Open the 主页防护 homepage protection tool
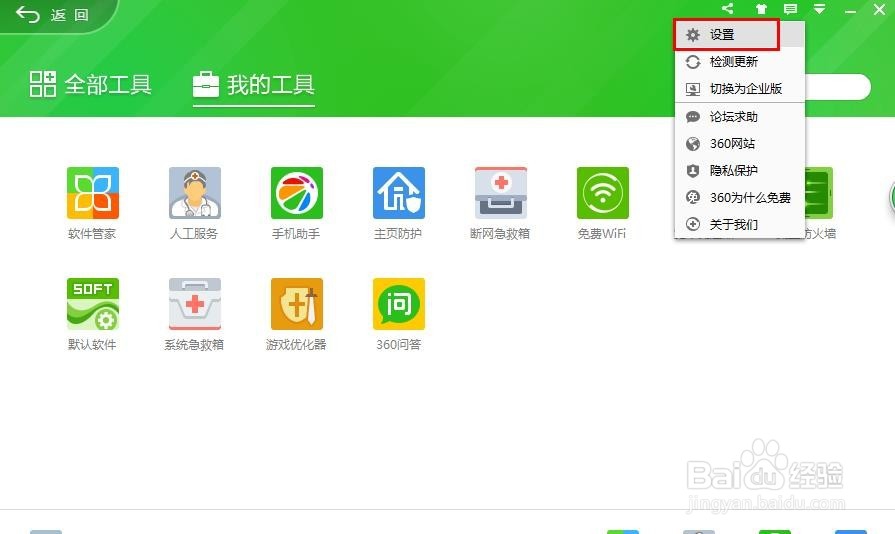The width and height of the screenshot is (895, 534). pos(399,193)
